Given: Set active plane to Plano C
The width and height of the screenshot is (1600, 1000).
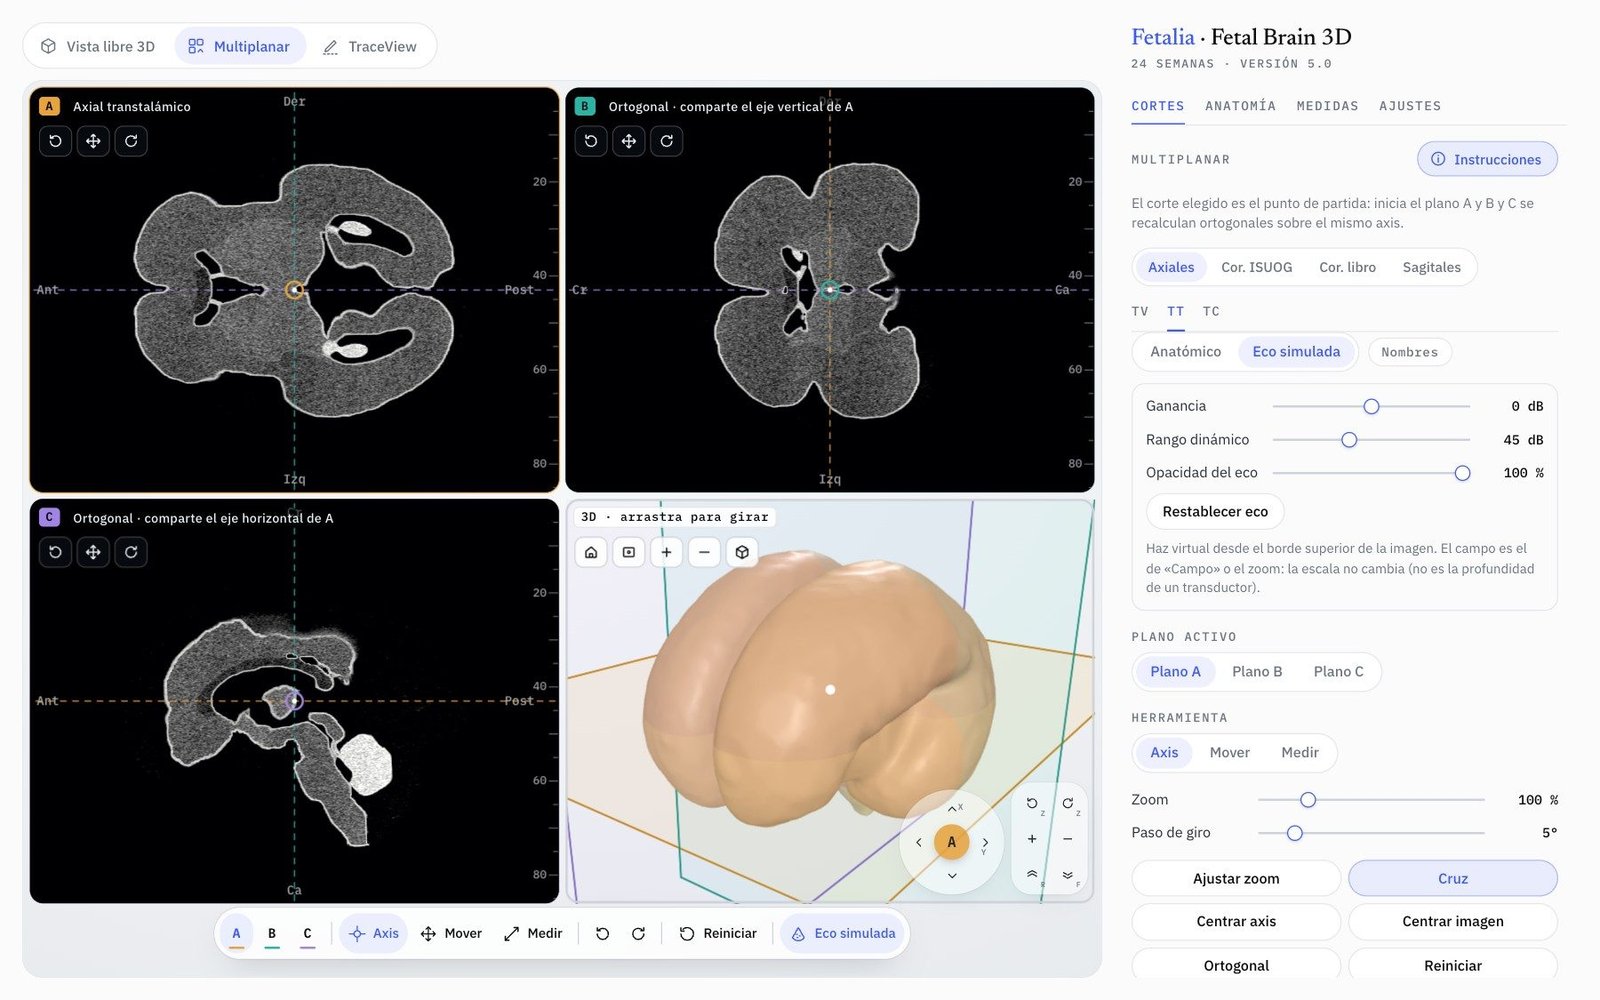Looking at the screenshot, I should pos(1338,672).
